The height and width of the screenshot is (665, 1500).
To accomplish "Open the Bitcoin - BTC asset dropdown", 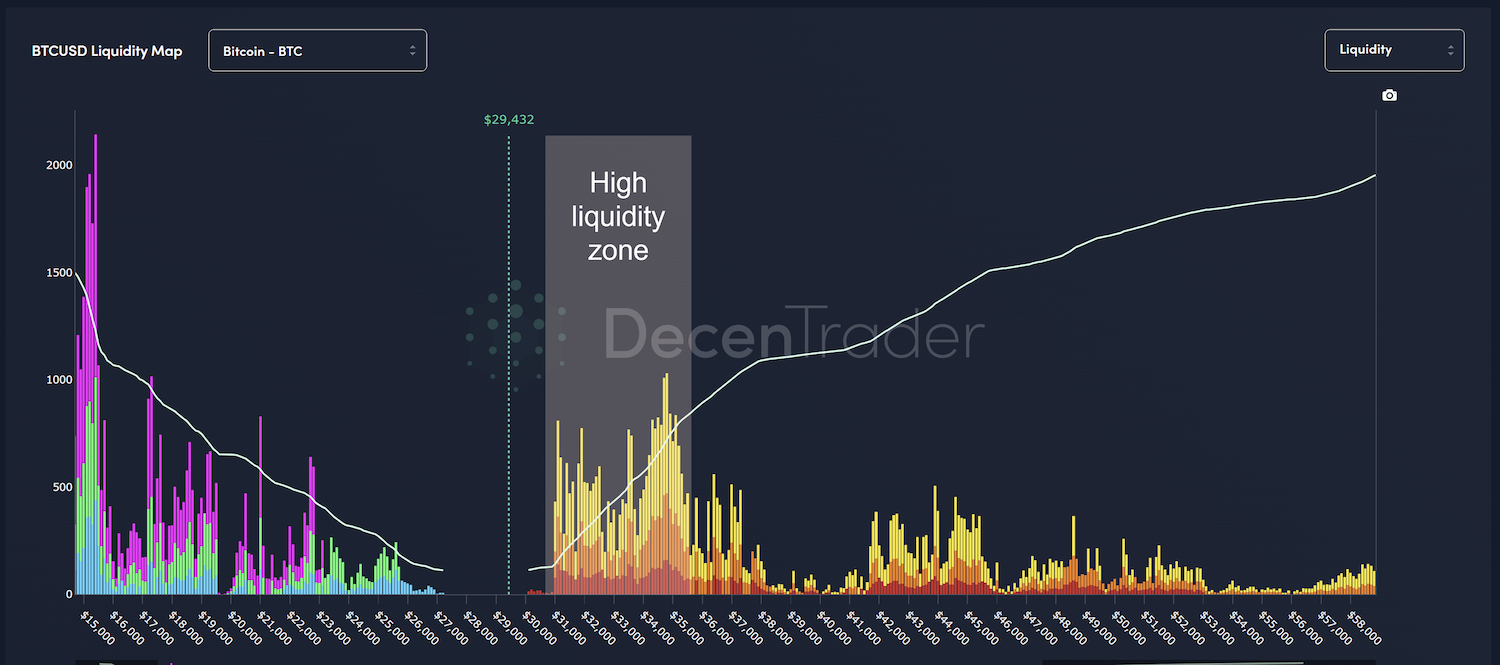I will point(317,50).
